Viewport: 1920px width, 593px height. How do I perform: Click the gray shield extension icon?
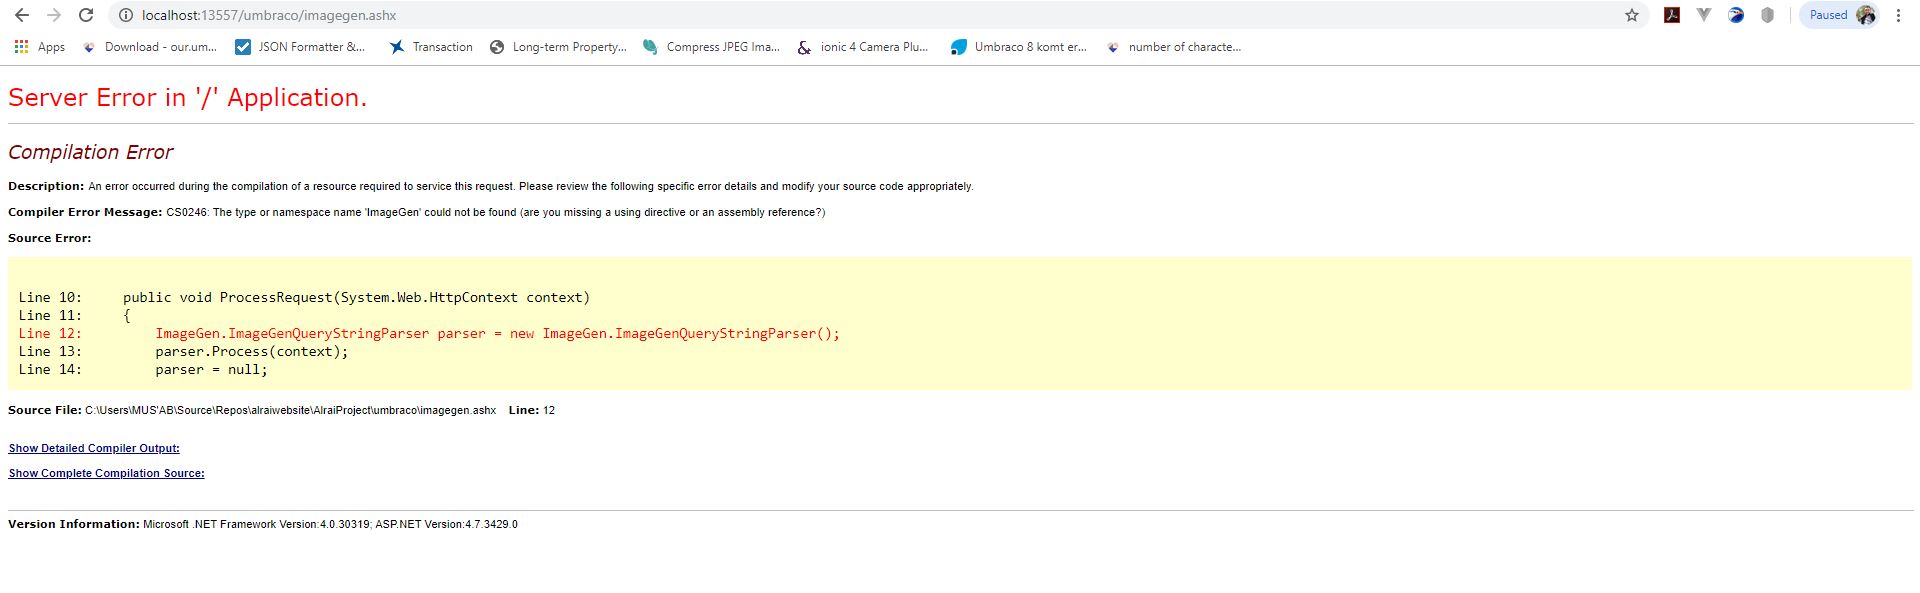(1768, 15)
